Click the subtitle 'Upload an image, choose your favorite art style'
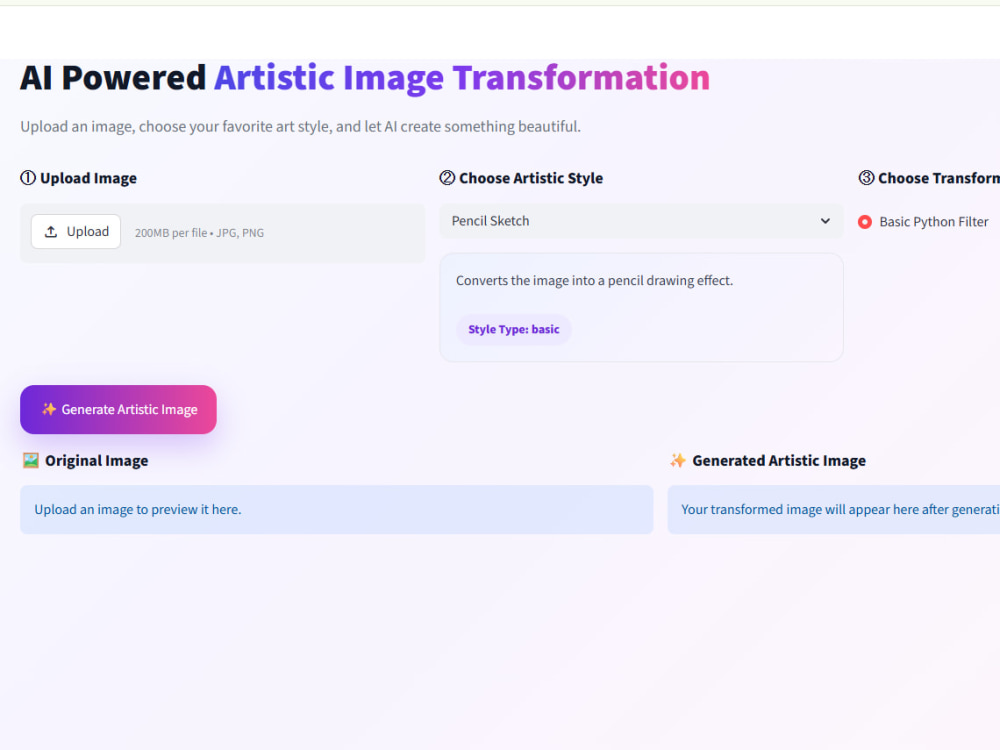Screen dimensions: 1000x750 (300, 126)
